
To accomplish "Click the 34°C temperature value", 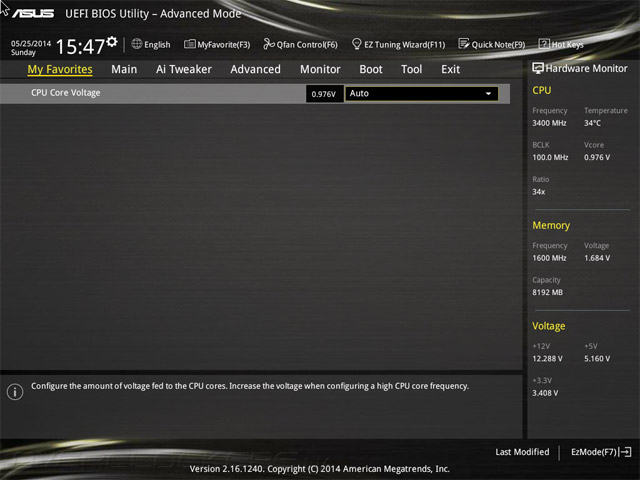I will click(x=592, y=123).
